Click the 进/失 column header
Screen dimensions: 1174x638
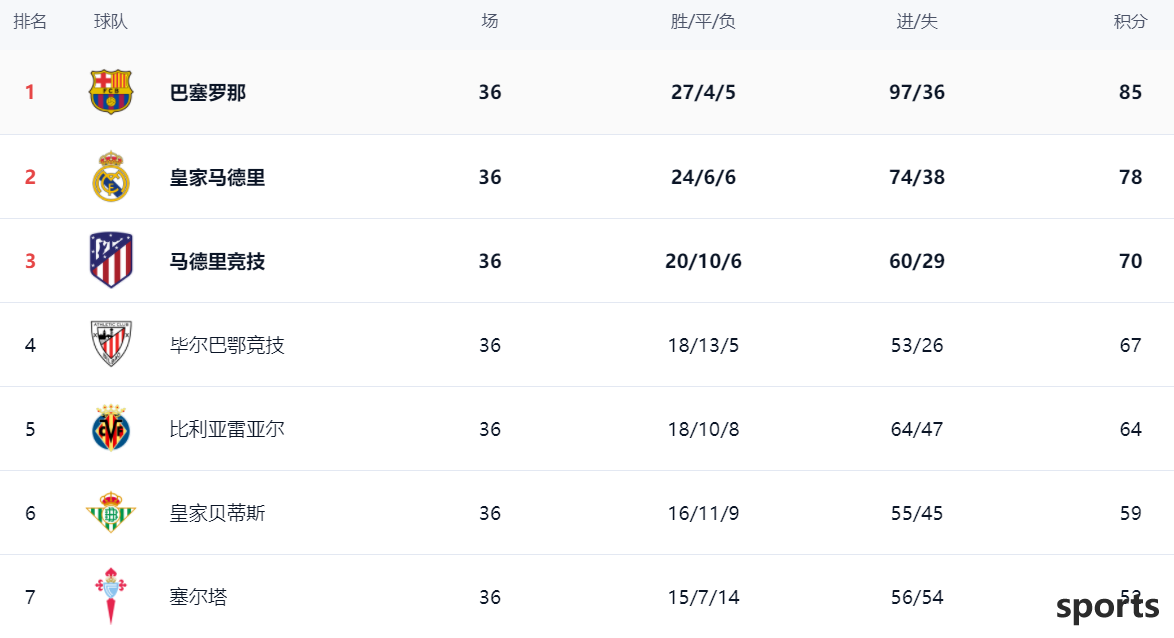pyautogui.click(x=917, y=22)
